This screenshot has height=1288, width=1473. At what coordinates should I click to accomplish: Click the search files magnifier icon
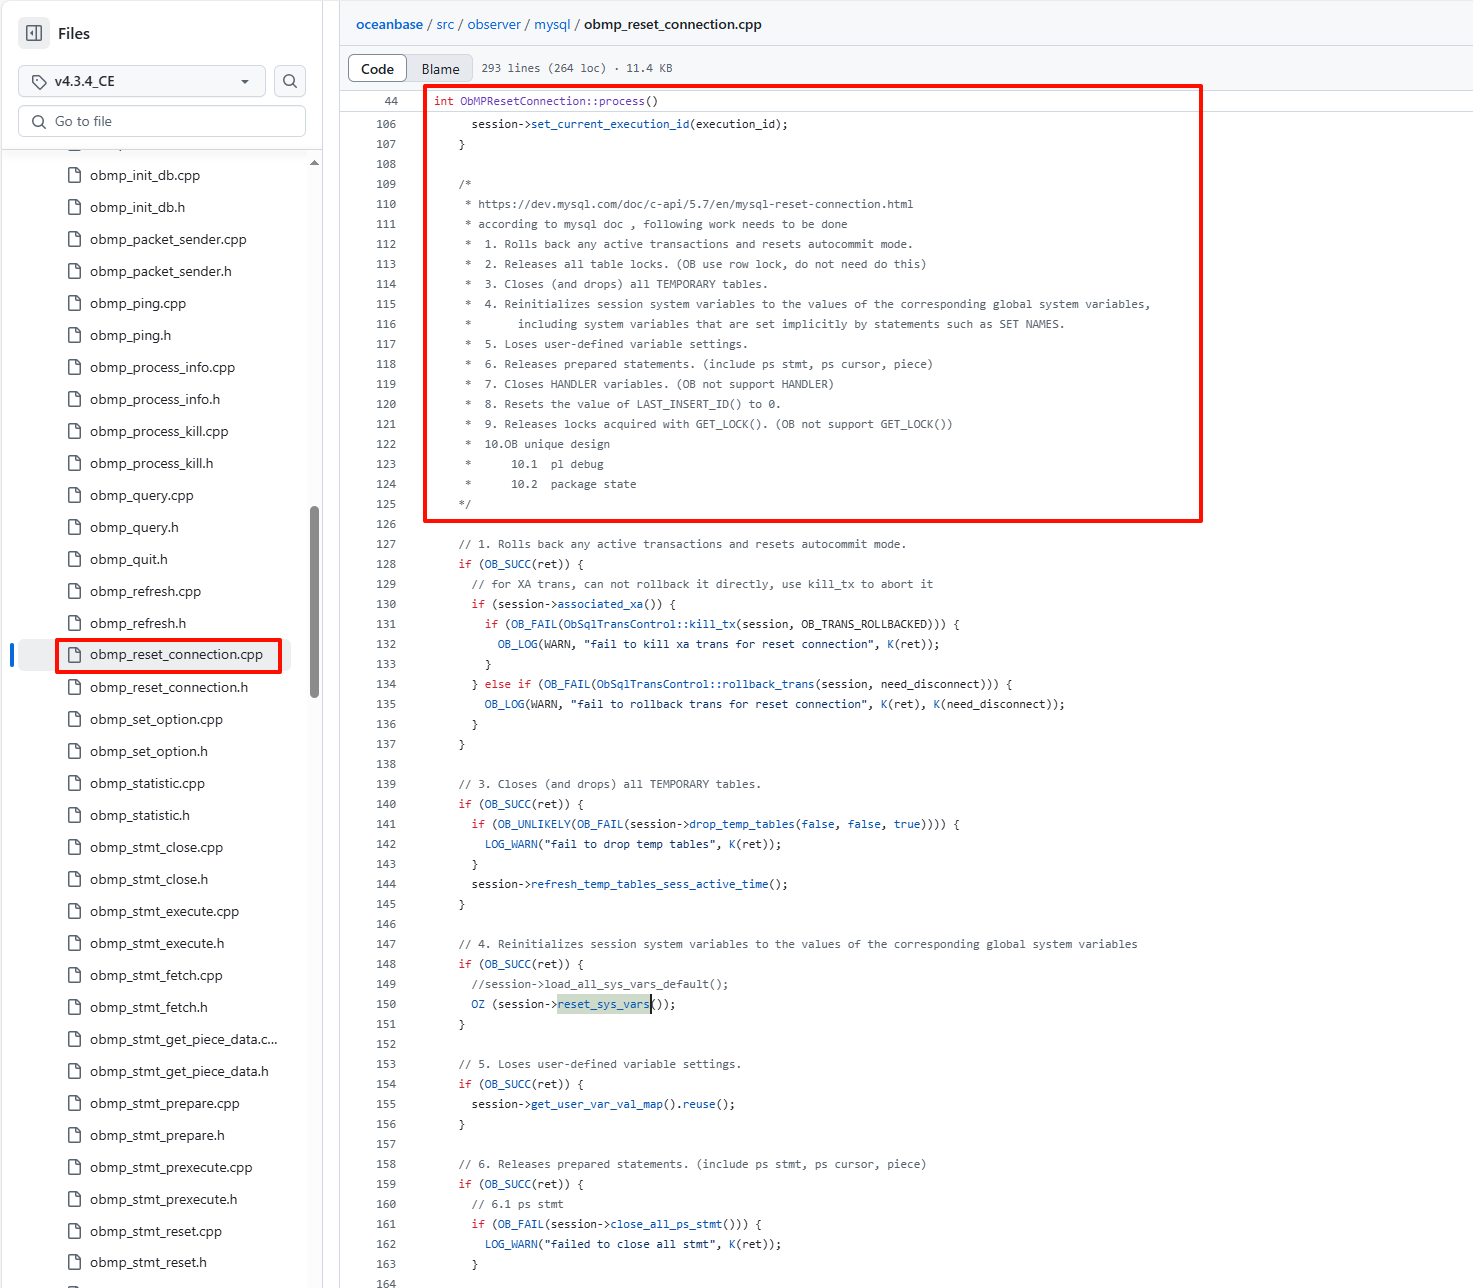click(290, 81)
